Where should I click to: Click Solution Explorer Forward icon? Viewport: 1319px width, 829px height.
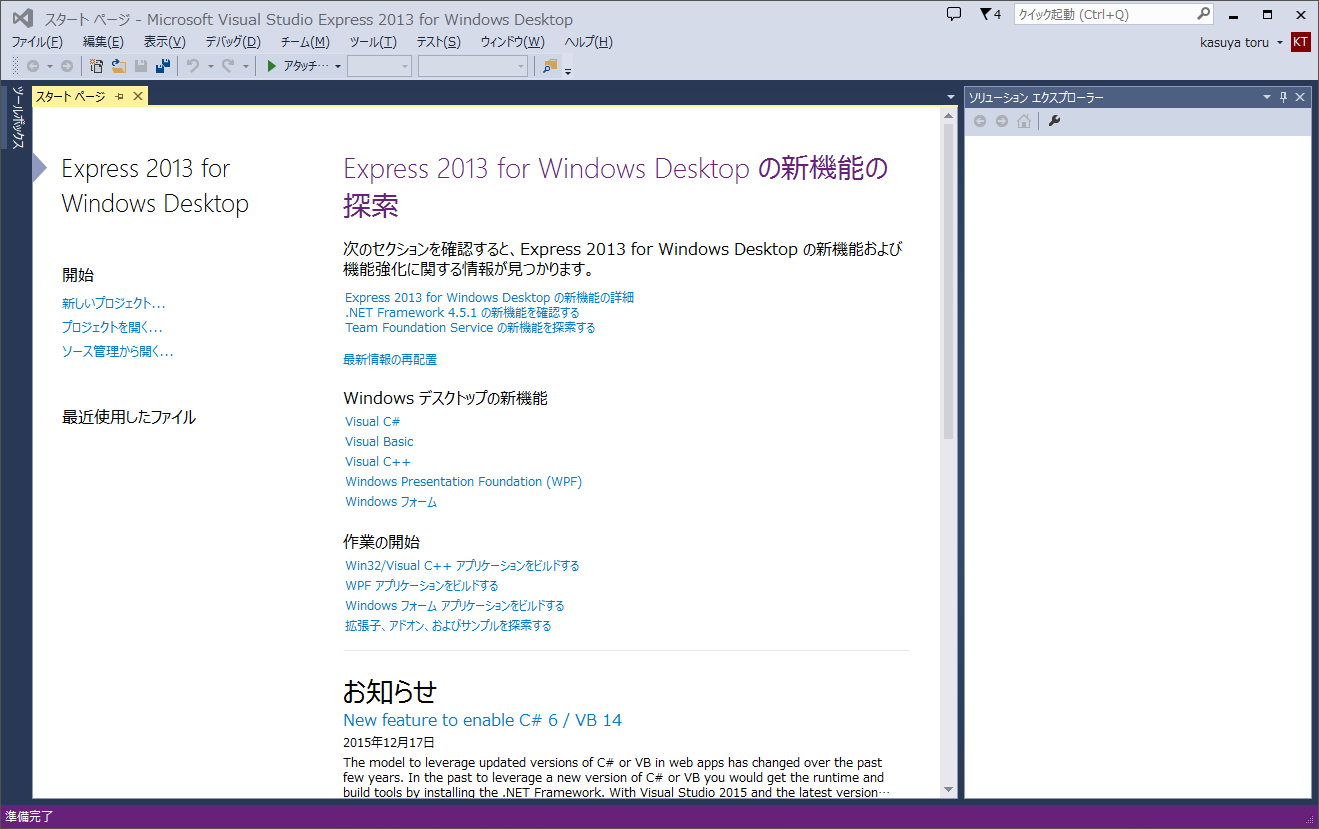(1002, 121)
